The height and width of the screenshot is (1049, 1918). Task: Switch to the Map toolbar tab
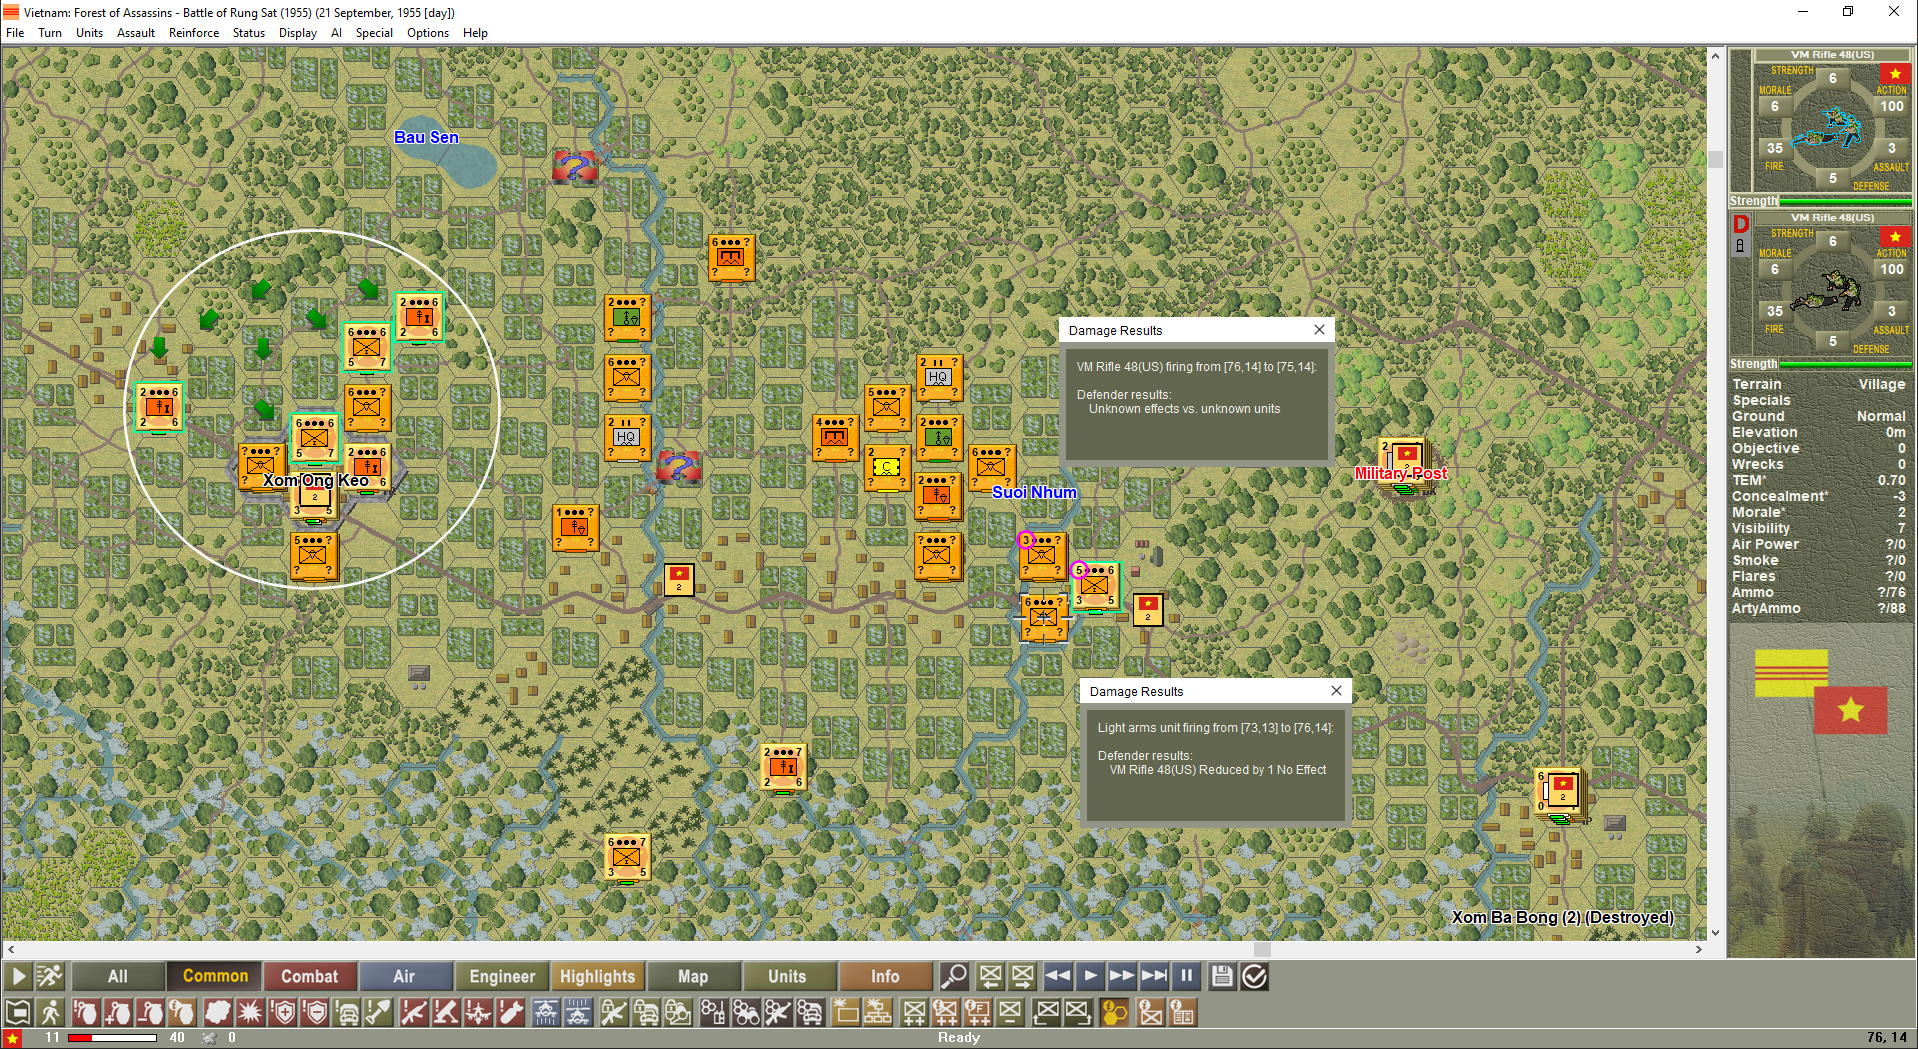click(x=693, y=976)
